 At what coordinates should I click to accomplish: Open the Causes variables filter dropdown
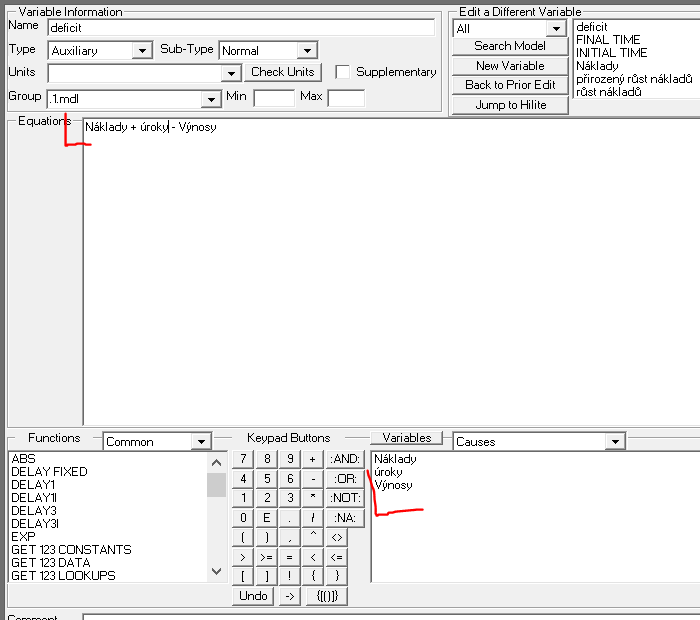click(x=613, y=441)
